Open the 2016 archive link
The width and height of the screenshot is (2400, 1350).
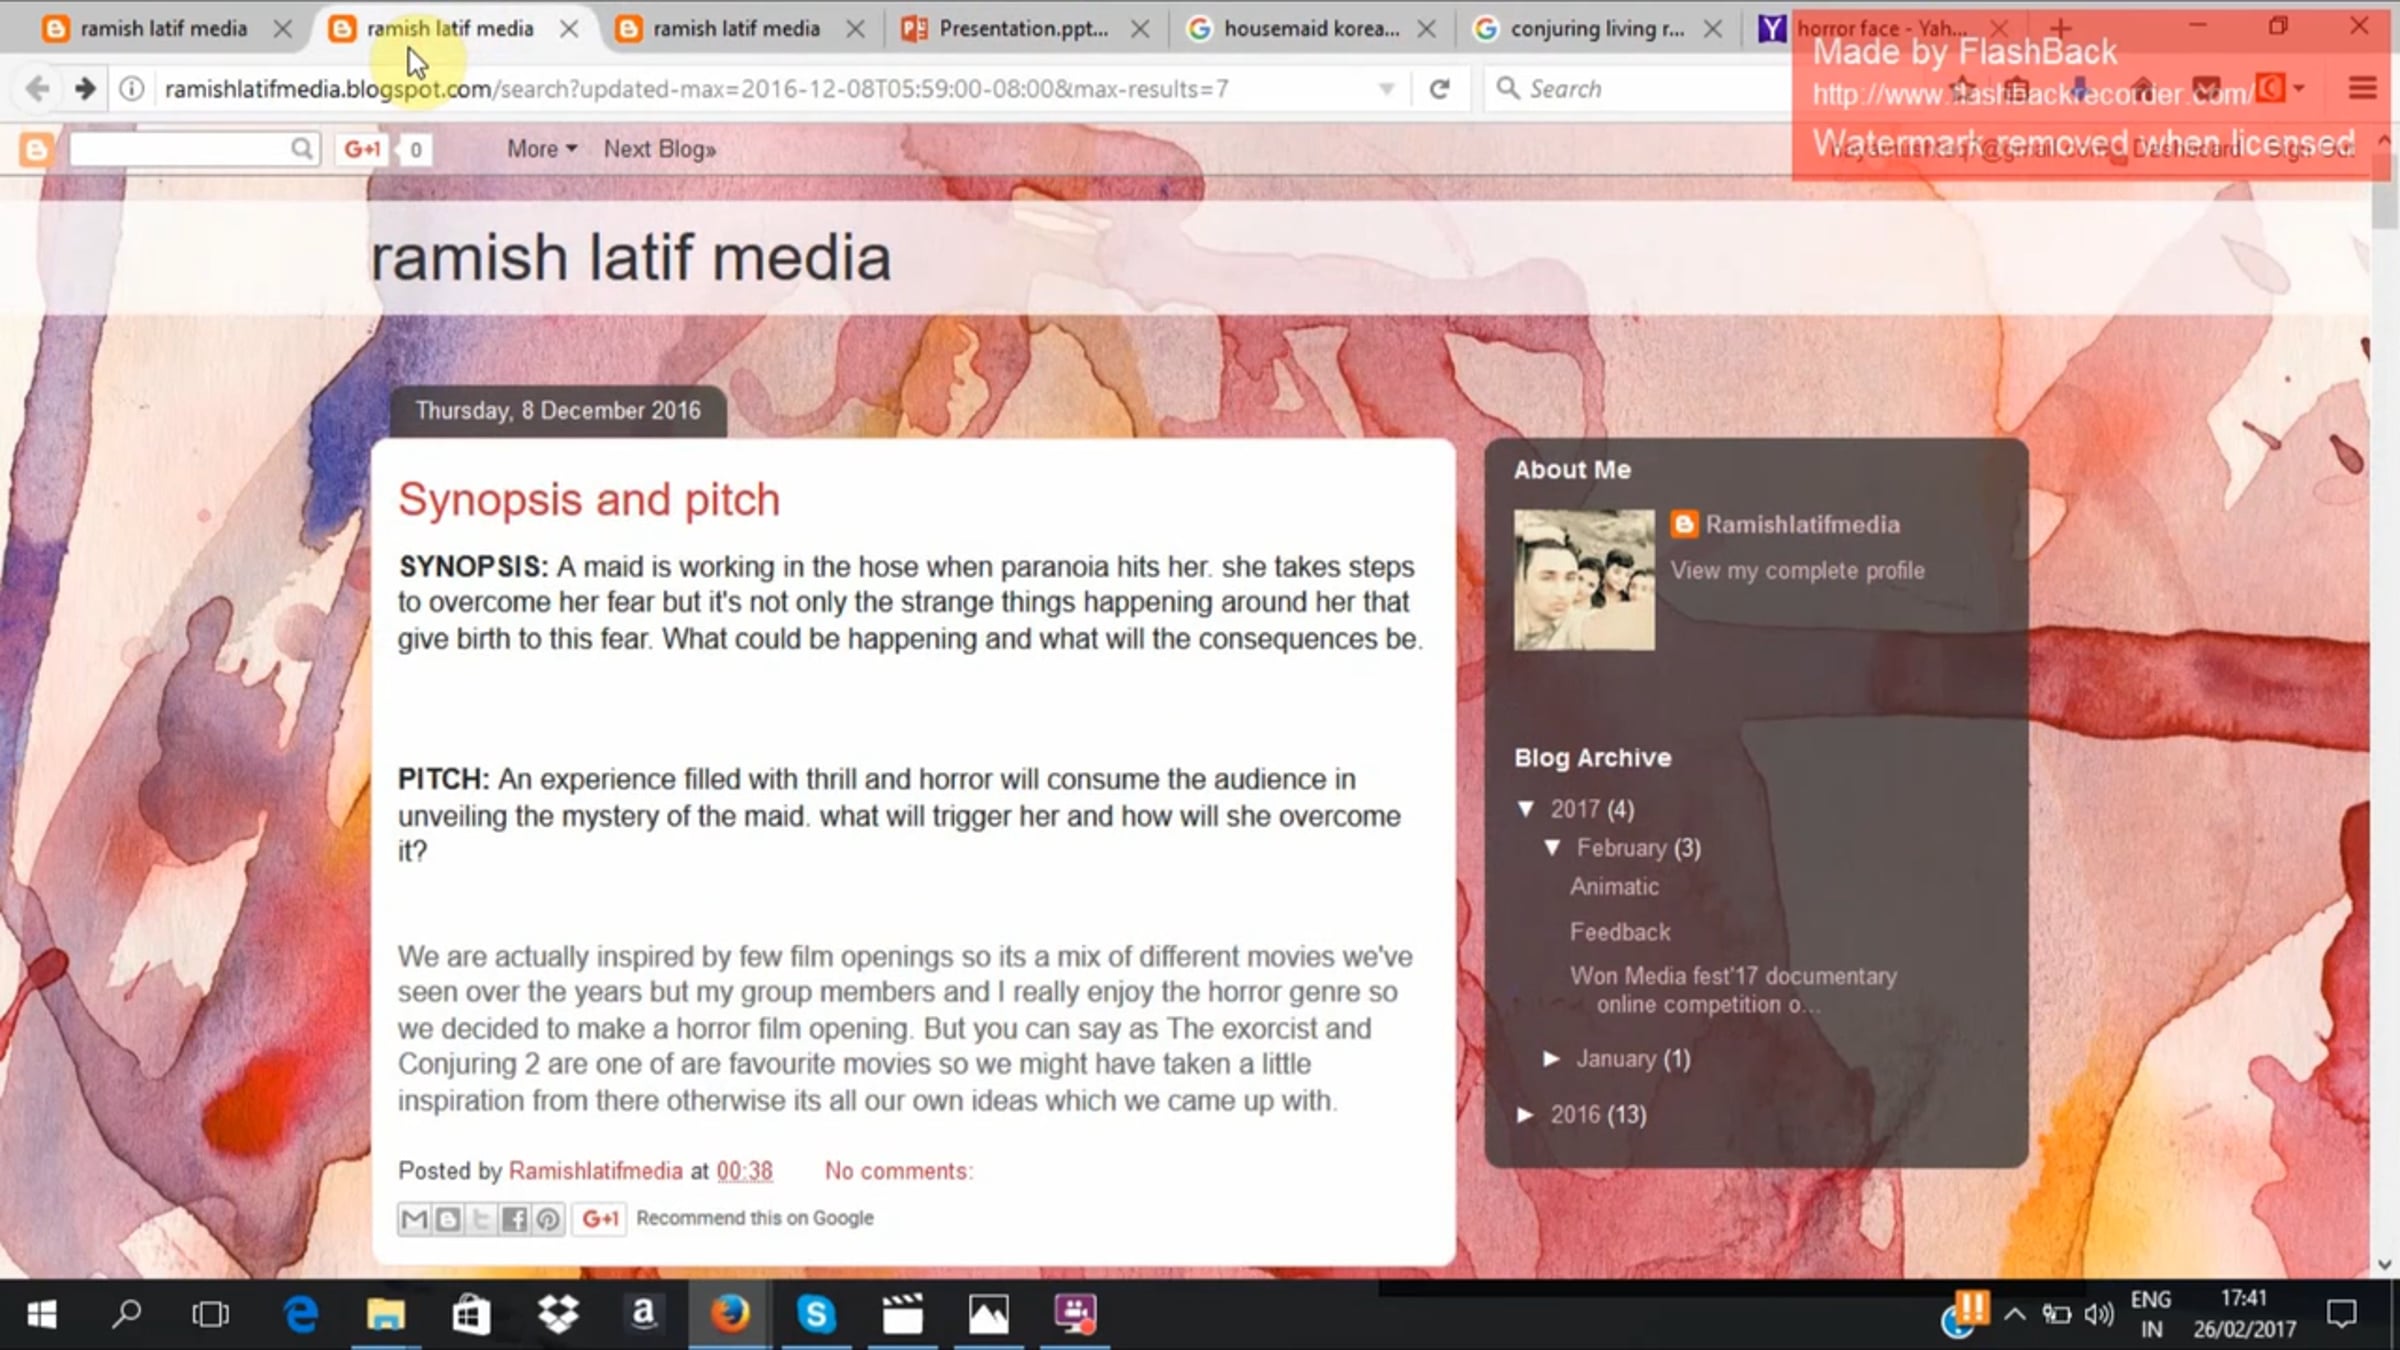click(1575, 1114)
